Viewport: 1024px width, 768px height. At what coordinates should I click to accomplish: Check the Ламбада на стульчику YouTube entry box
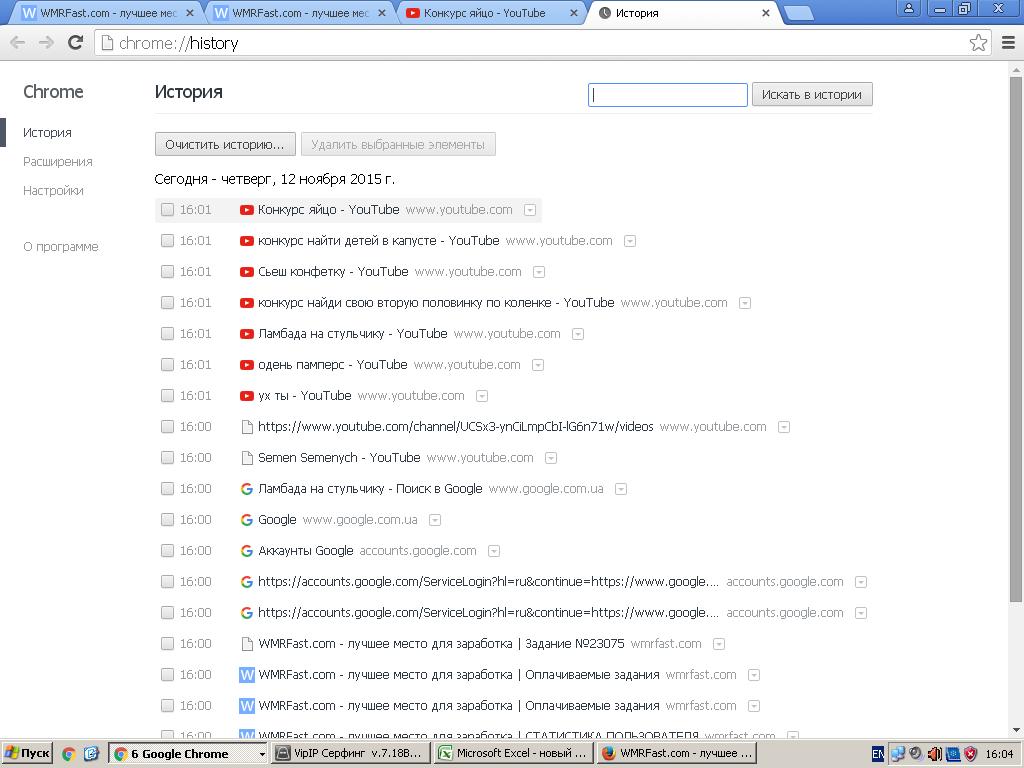[x=167, y=334]
